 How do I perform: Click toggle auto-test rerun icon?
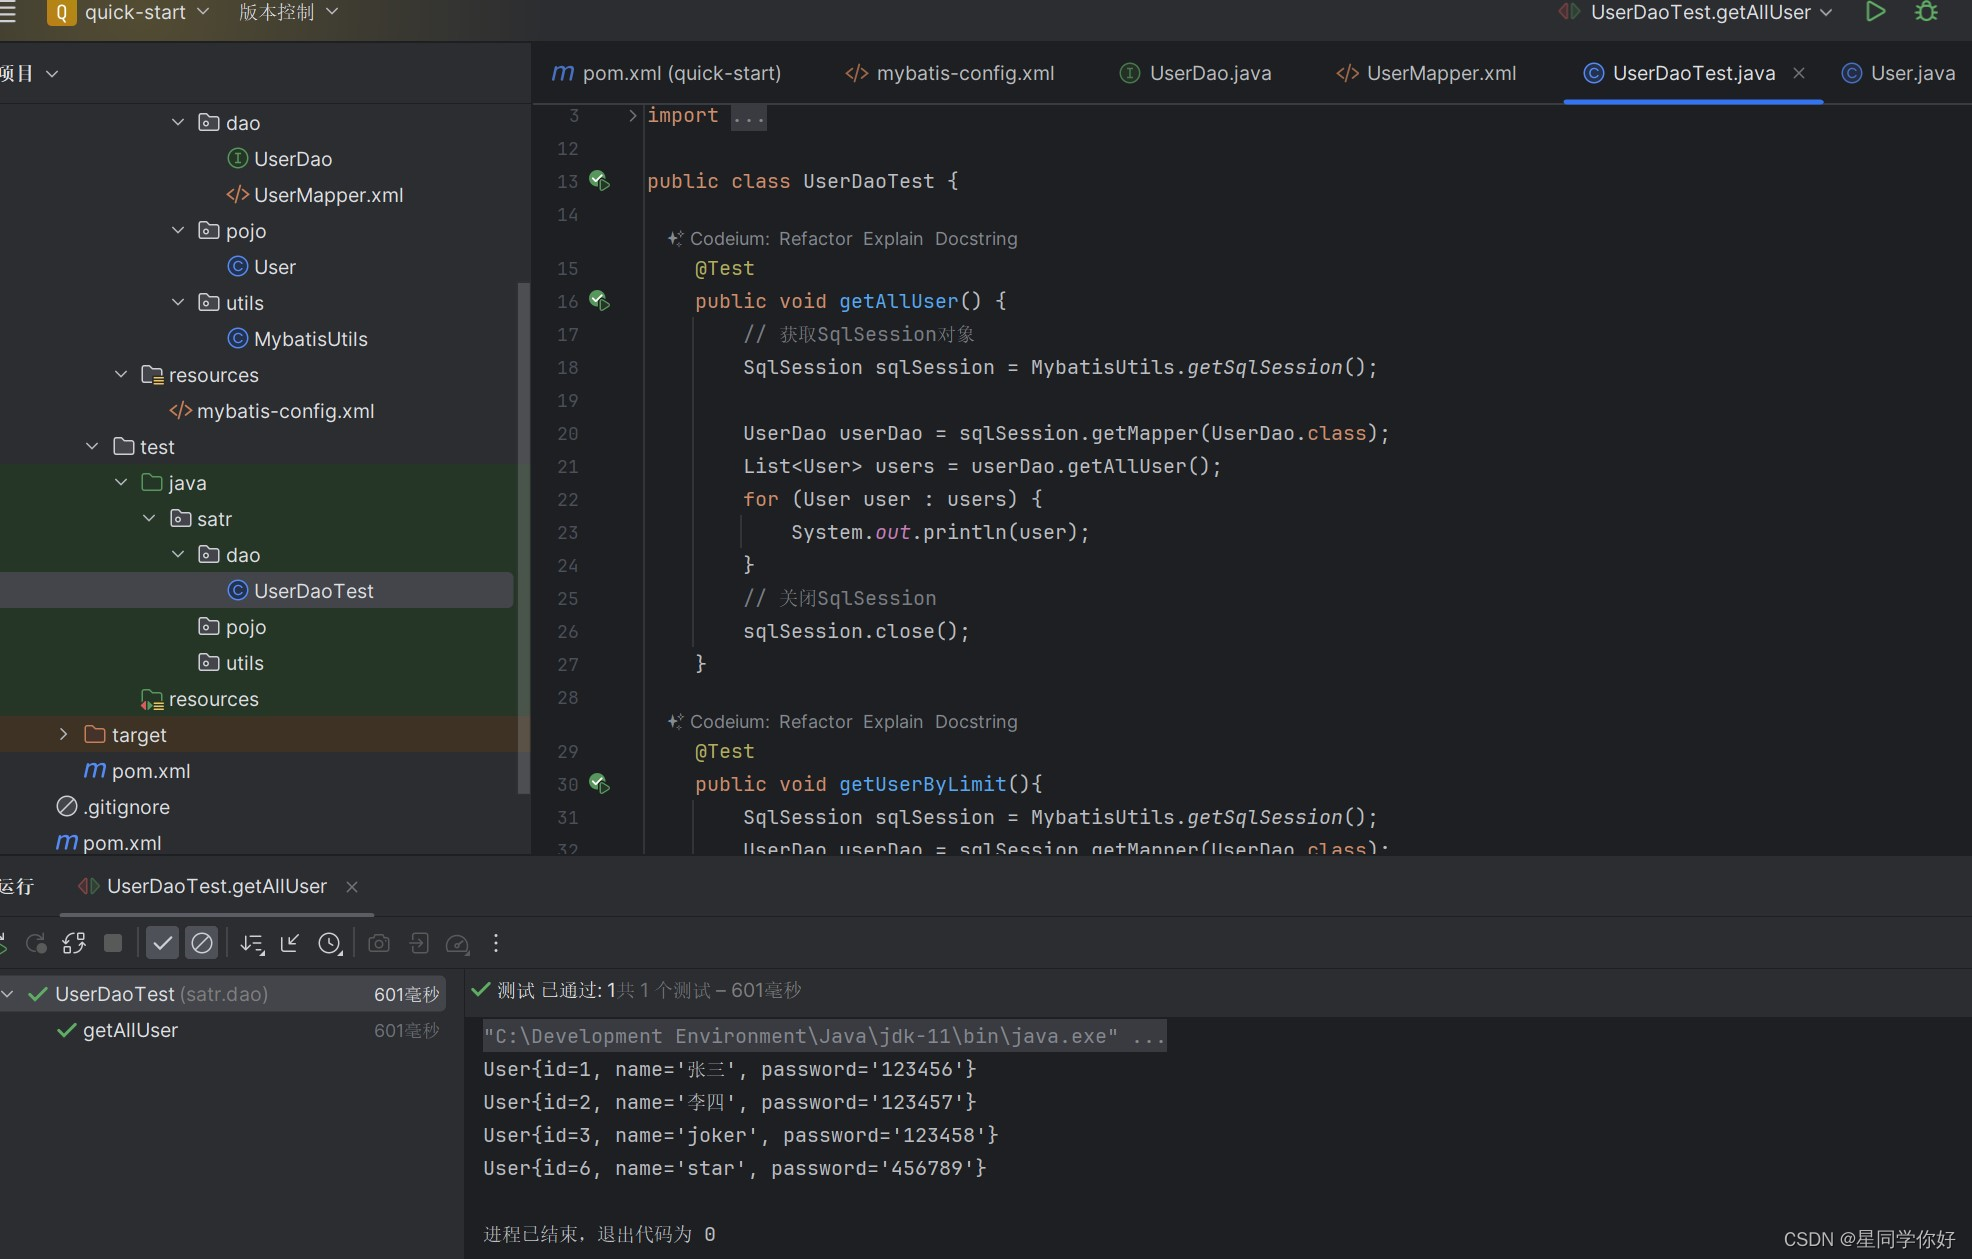click(x=74, y=943)
